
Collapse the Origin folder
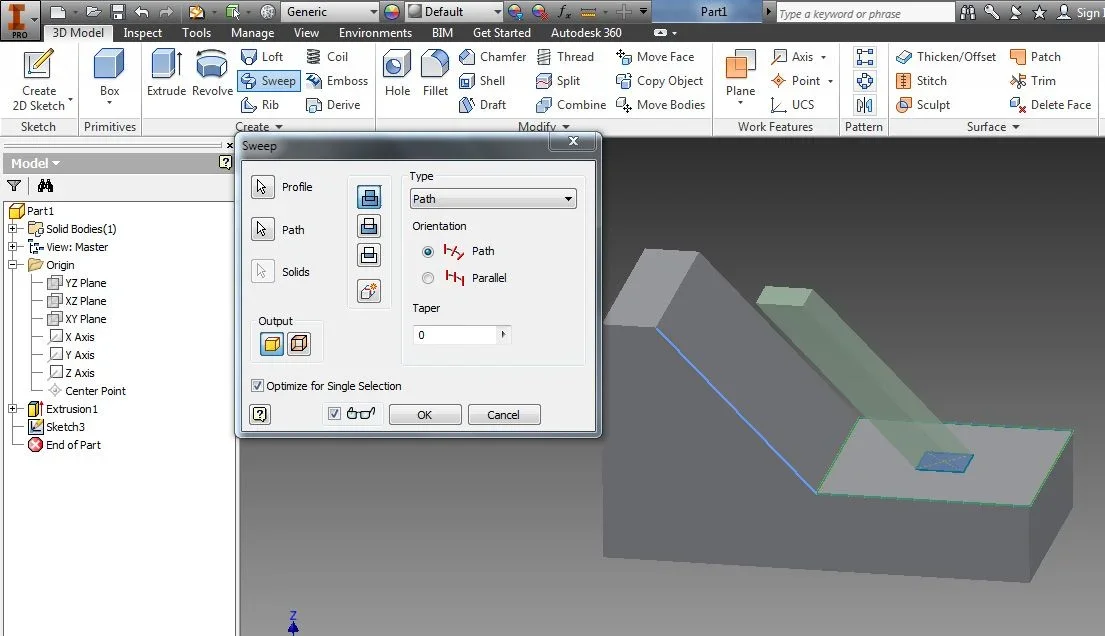13,264
